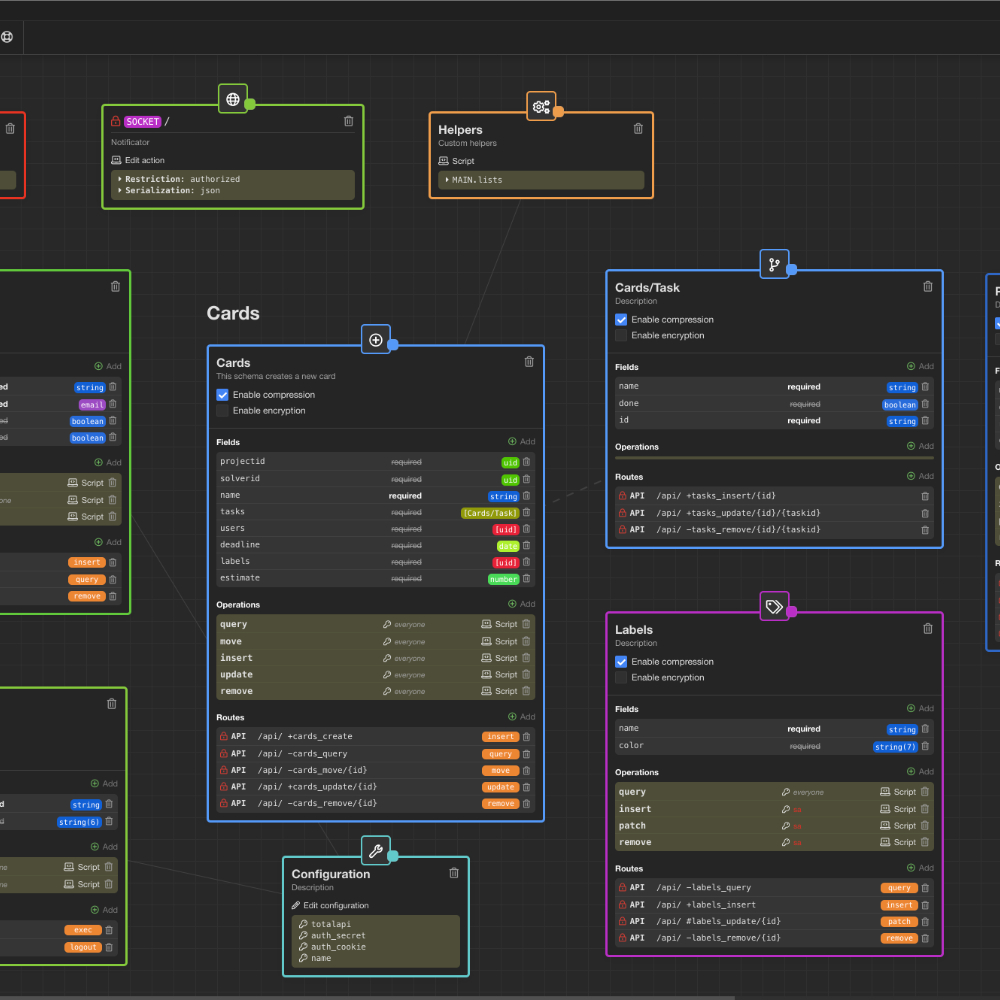Viewport: 1000px width, 1000px height.
Task: Enable encryption checkbox in Cards/Task
Action: point(621,336)
